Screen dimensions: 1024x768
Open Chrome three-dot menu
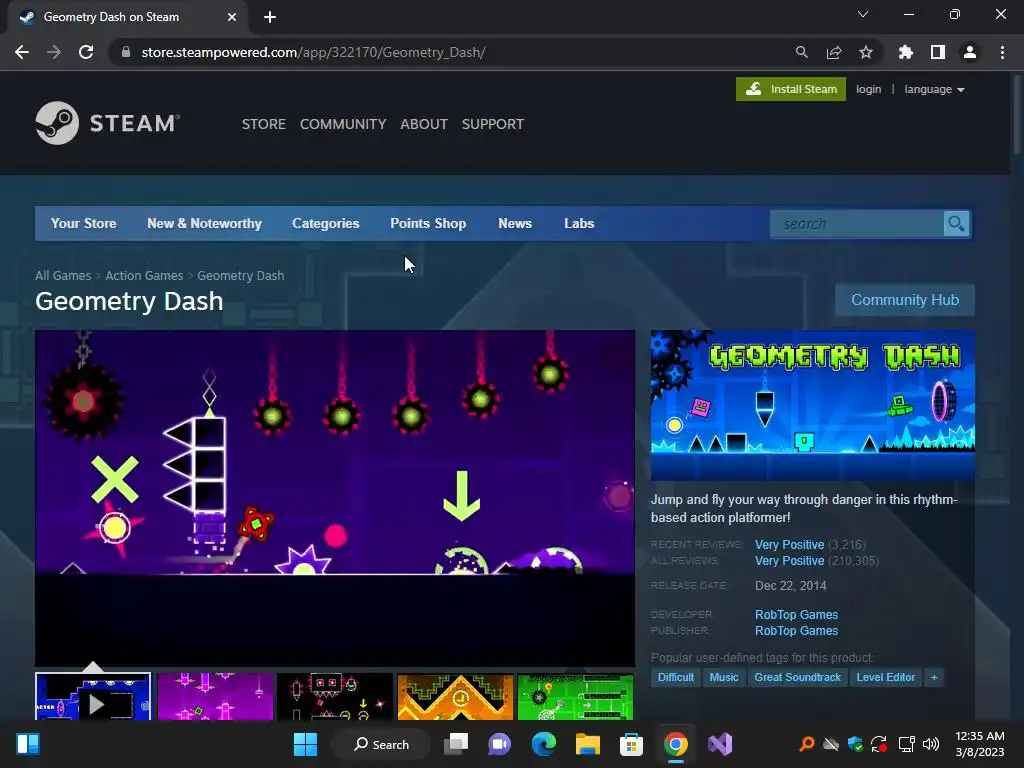(x=1002, y=52)
